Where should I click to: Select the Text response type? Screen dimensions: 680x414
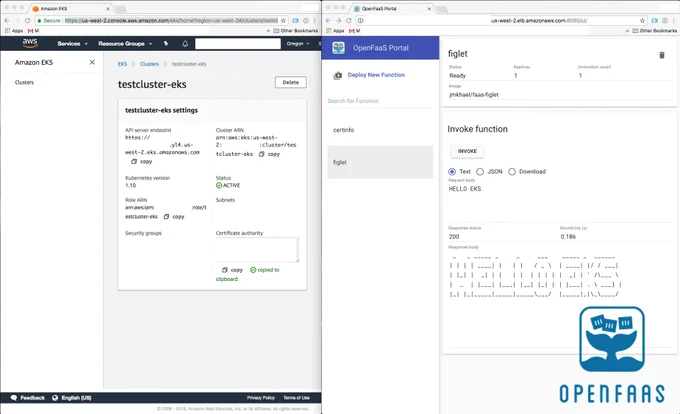[452, 172]
